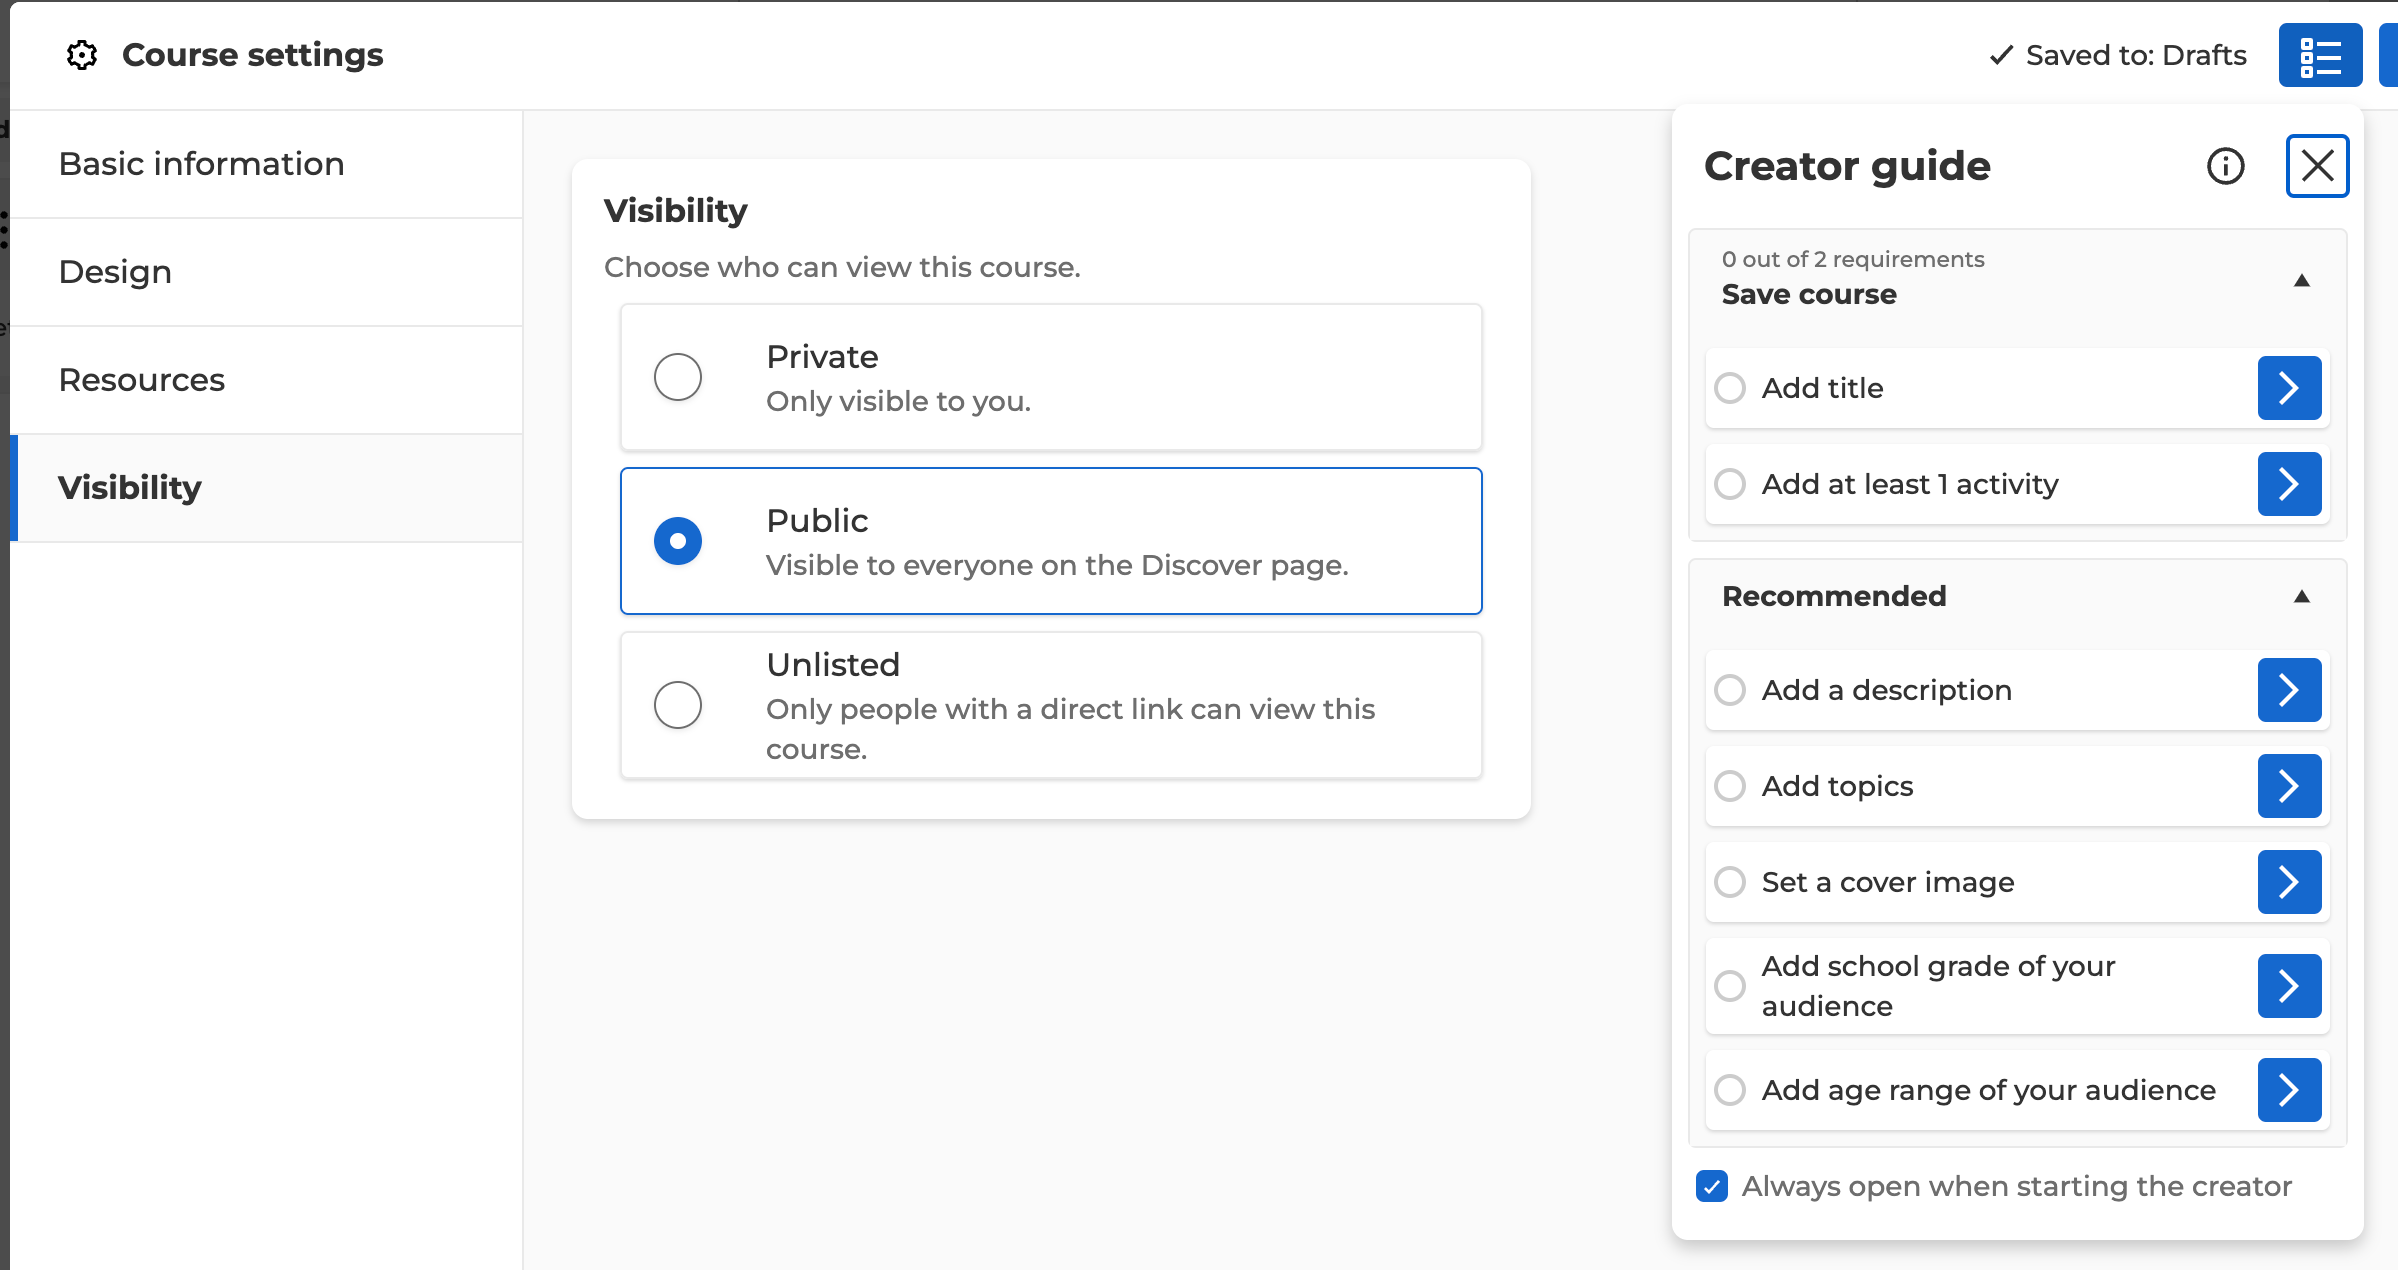
Task: Select the Unlisted visibility option
Action: (678, 705)
